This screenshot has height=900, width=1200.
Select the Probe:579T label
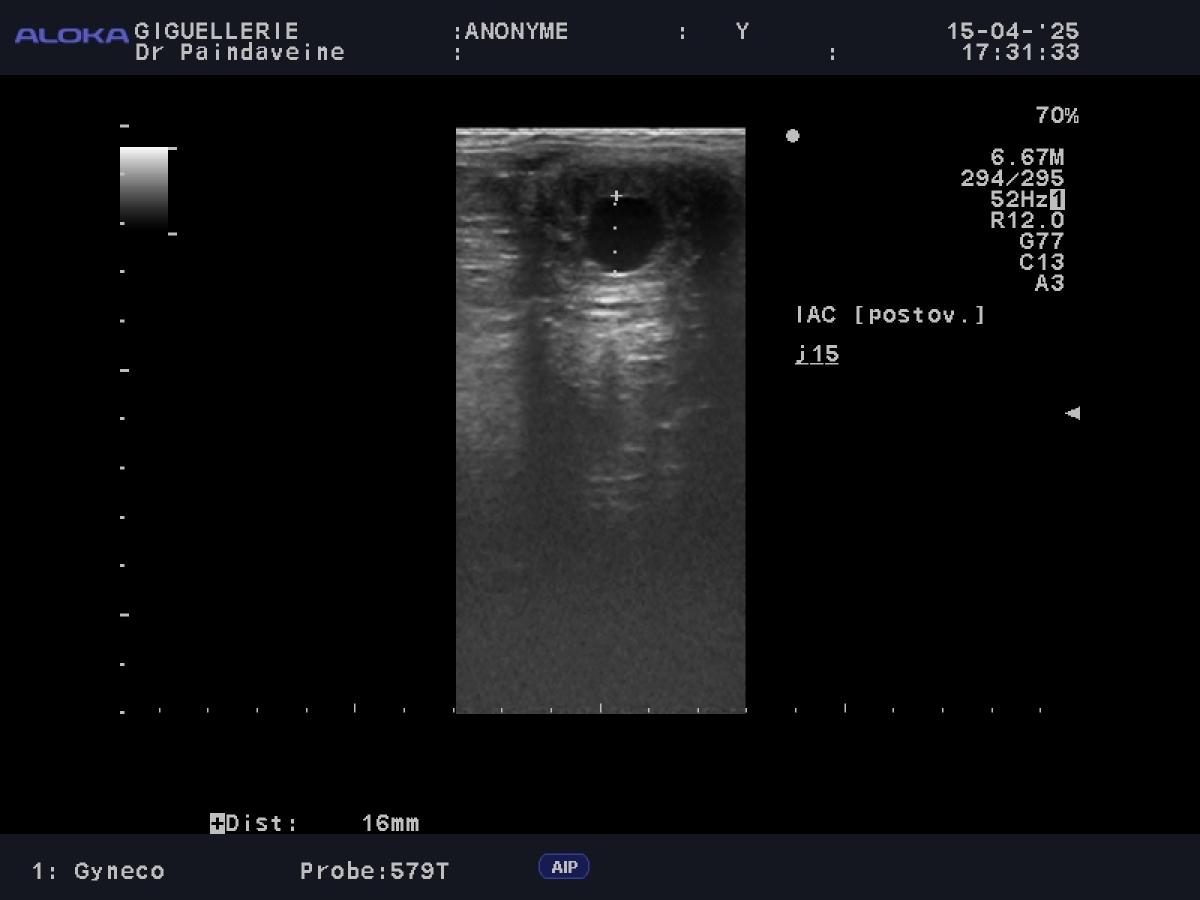(x=374, y=871)
